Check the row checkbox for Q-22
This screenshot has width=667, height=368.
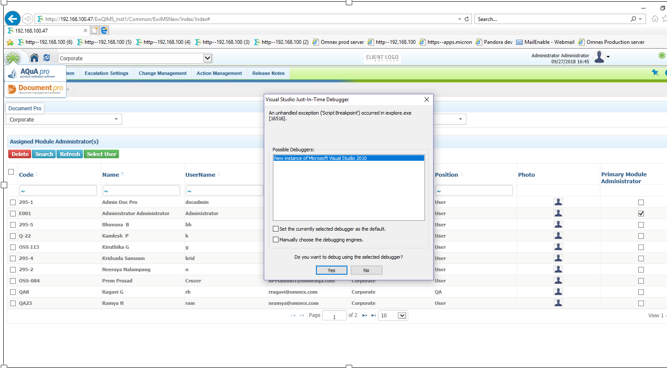tap(13, 236)
